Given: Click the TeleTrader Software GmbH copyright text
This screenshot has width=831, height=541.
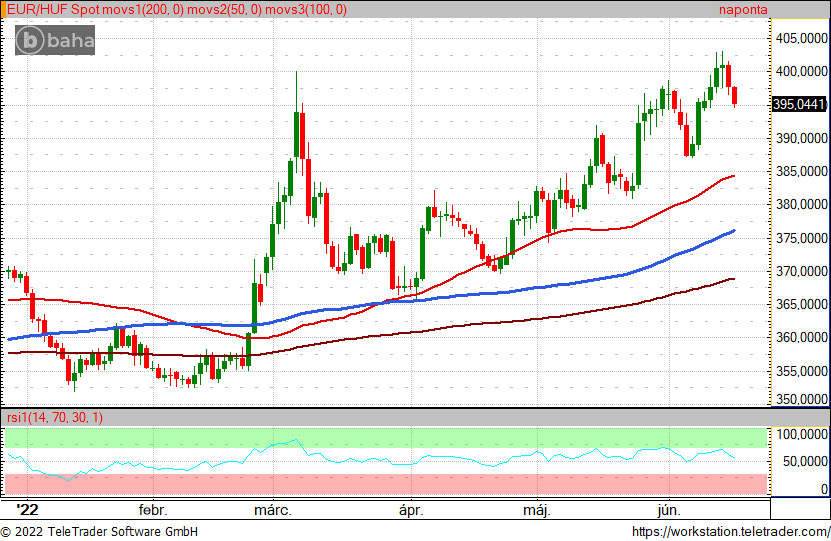Looking at the screenshot, I should click(99, 532).
